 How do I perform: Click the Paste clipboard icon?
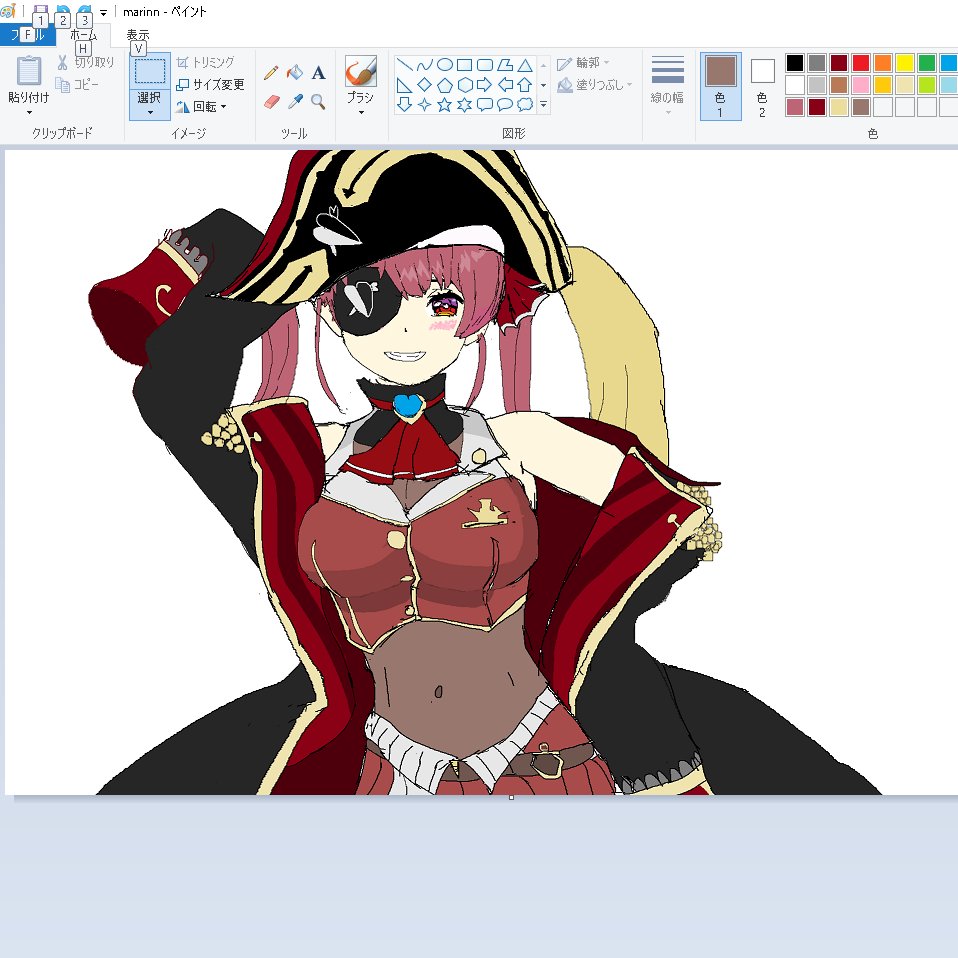29,71
